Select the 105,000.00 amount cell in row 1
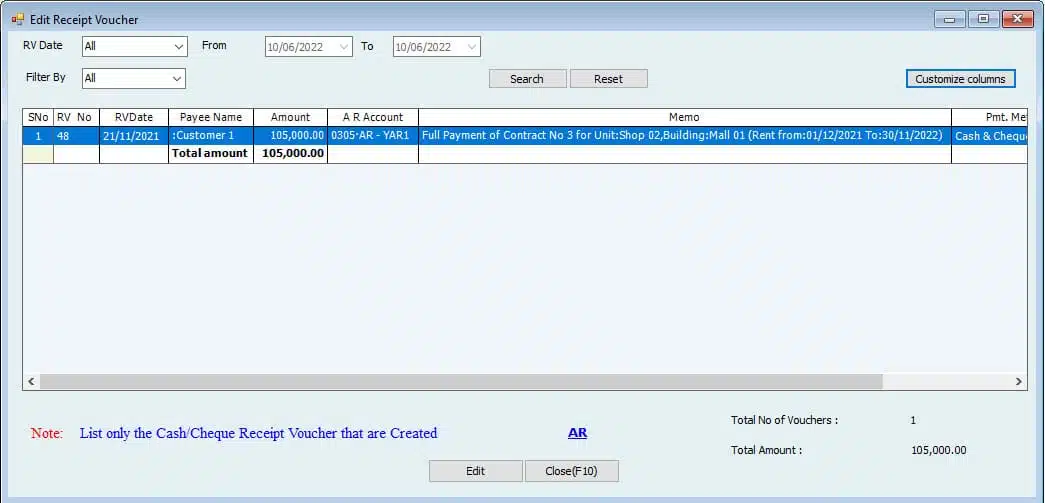The height and width of the screenshot is (503, 1045). coord(291,136)
